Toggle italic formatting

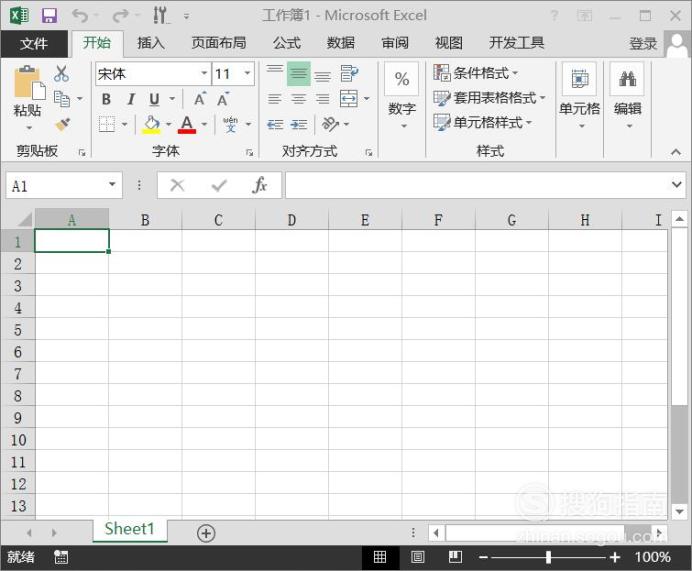coord(131,99)
